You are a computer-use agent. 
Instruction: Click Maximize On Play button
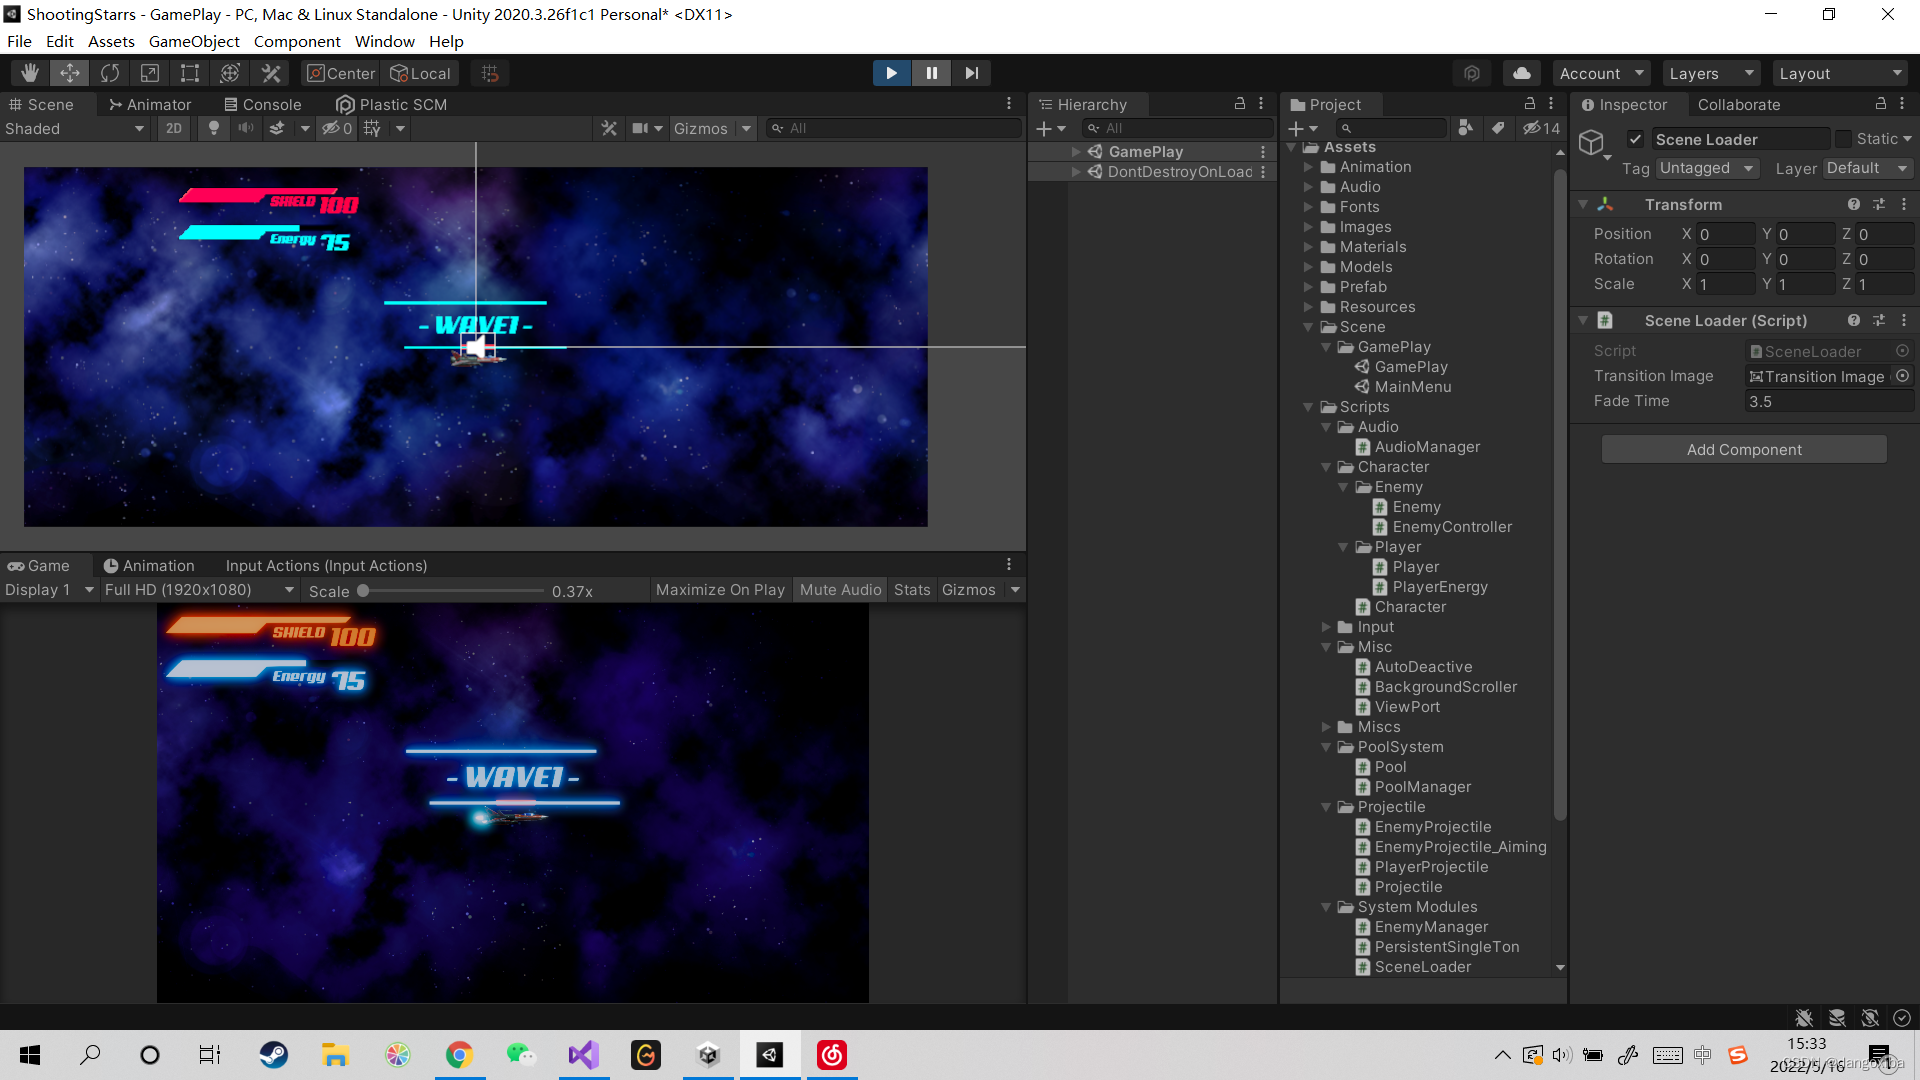[x=720, y=590]
